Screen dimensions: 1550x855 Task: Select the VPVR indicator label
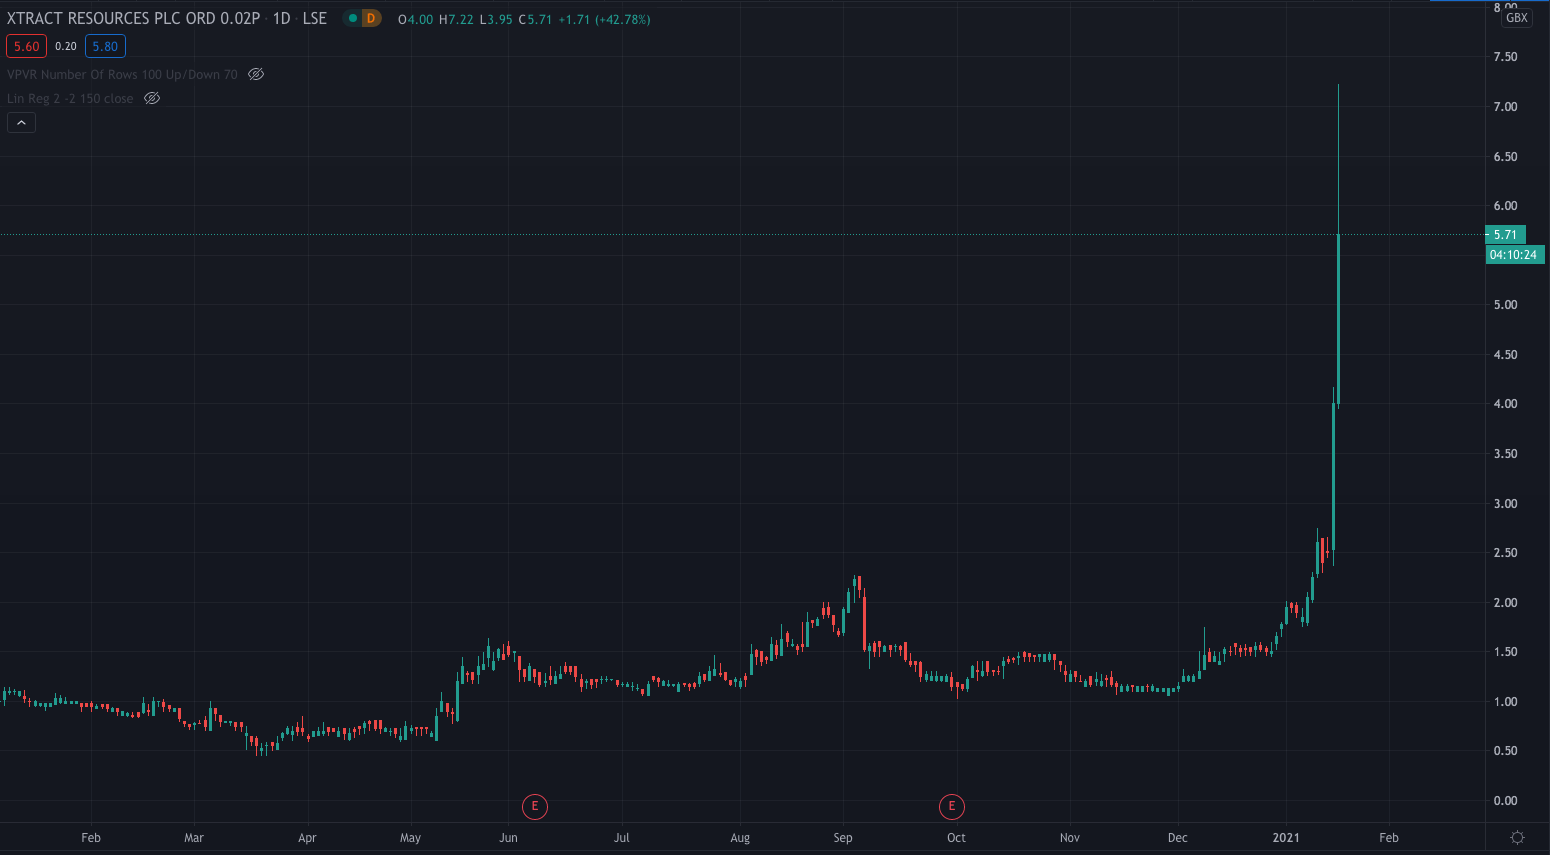(x=122, y=74)
